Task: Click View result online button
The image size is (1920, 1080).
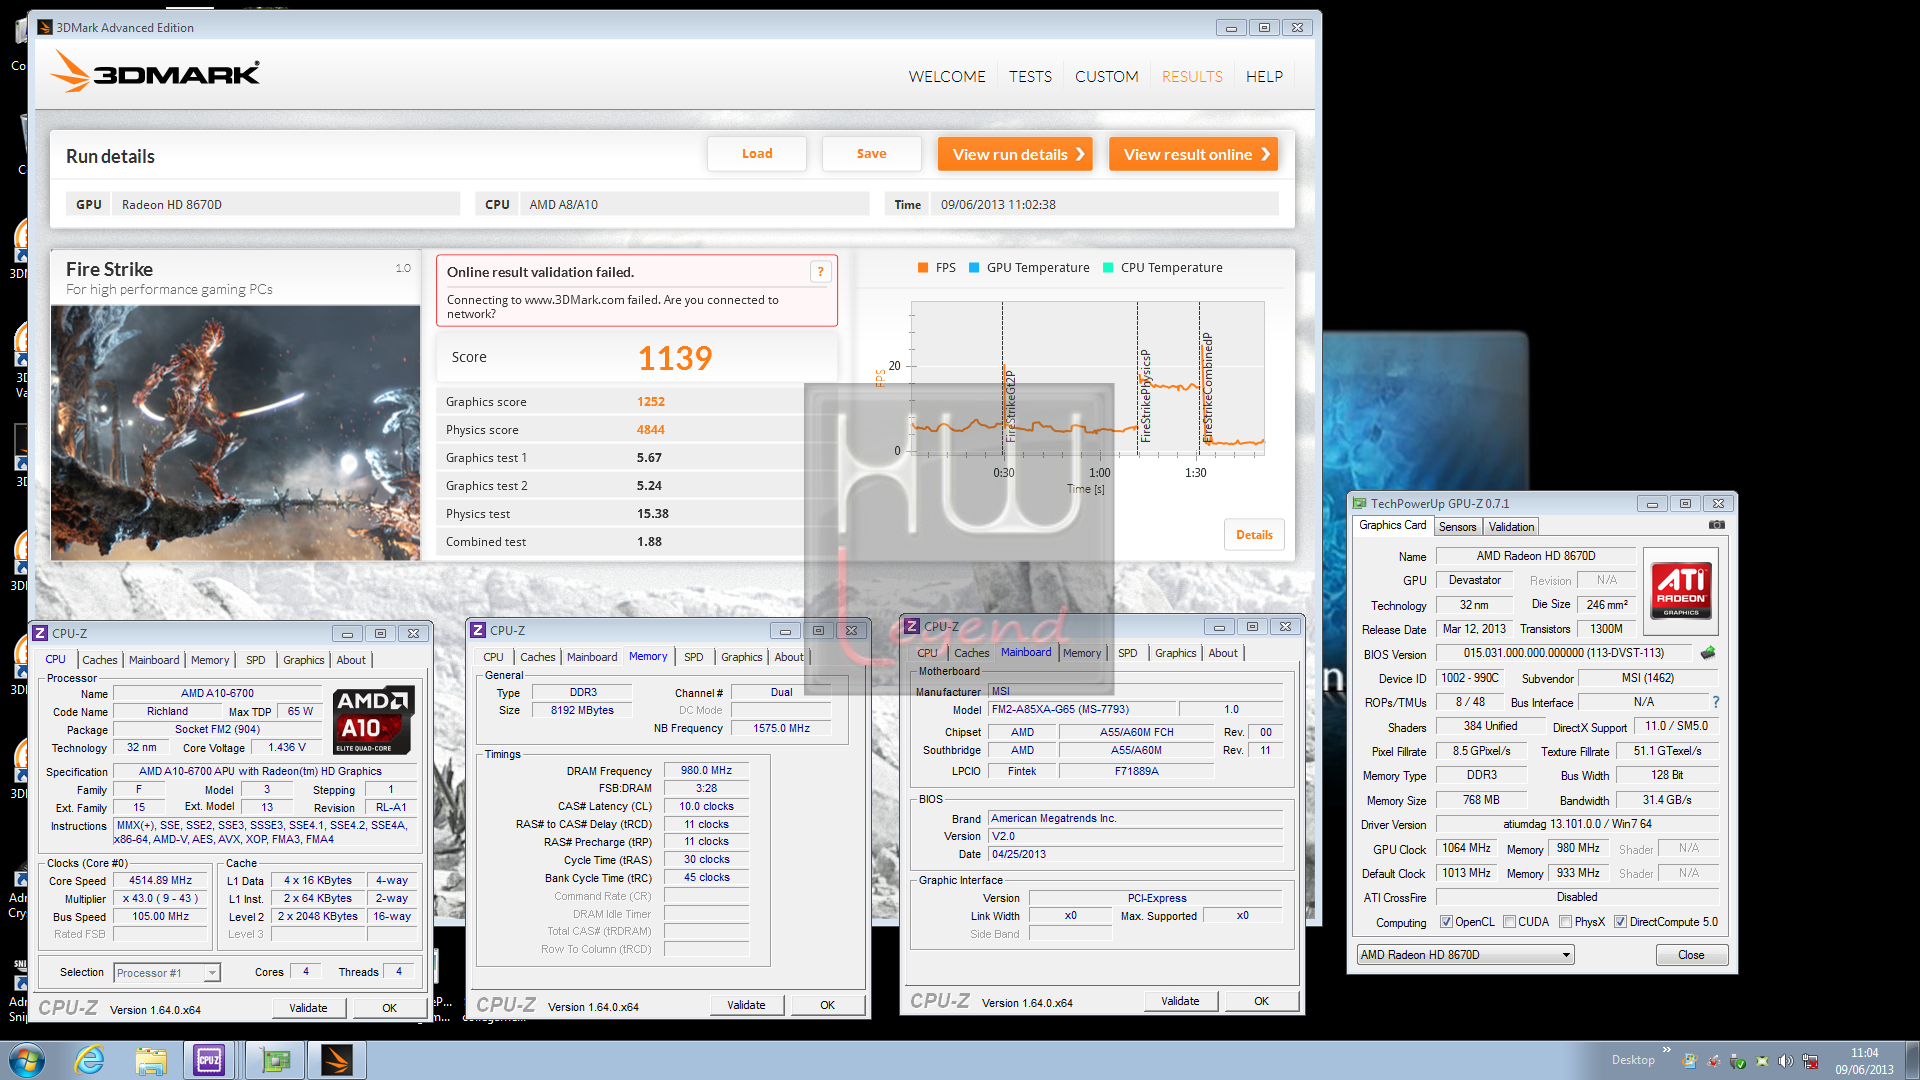Action: click(1193, 154)
